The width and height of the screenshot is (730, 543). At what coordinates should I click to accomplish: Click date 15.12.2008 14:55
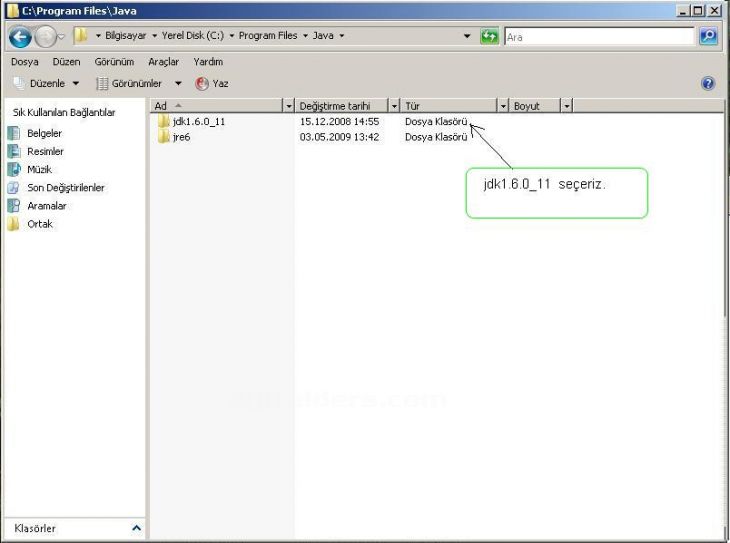tap(339, 122)
